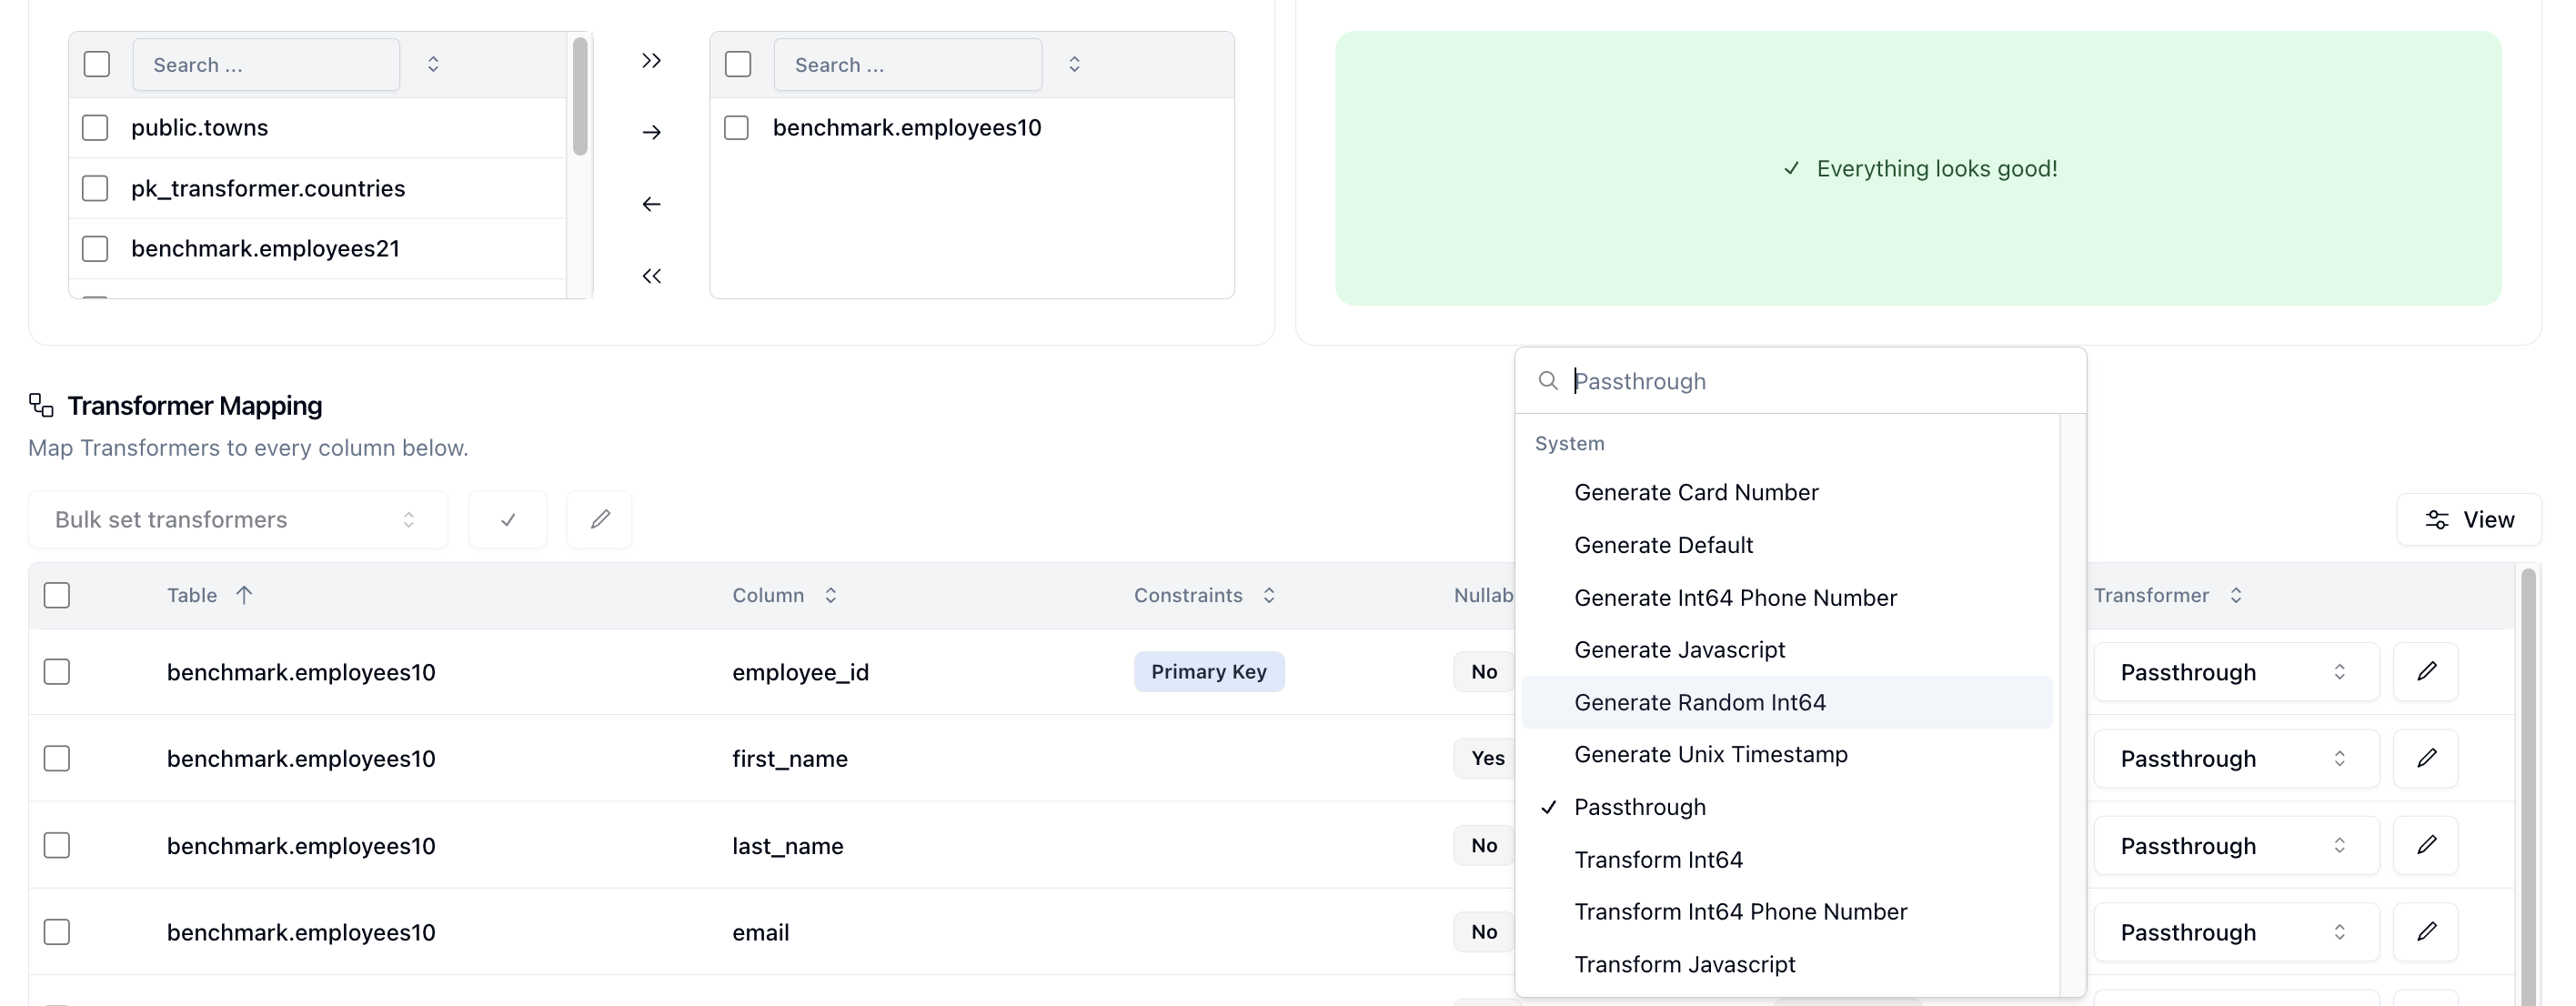Open the Bulk set transformers dropdown
This screenshot has width=2576, height=1006.
(x=238, y=519)
